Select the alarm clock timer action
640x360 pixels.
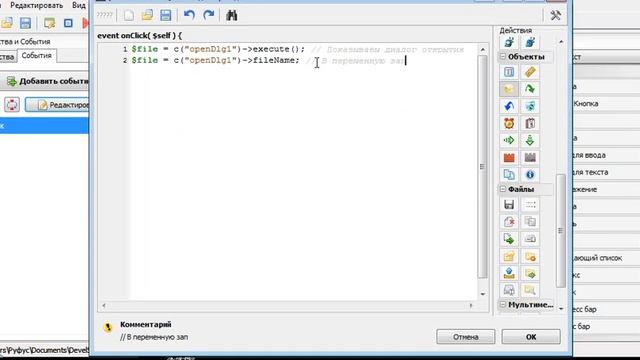tap(509, 123)
